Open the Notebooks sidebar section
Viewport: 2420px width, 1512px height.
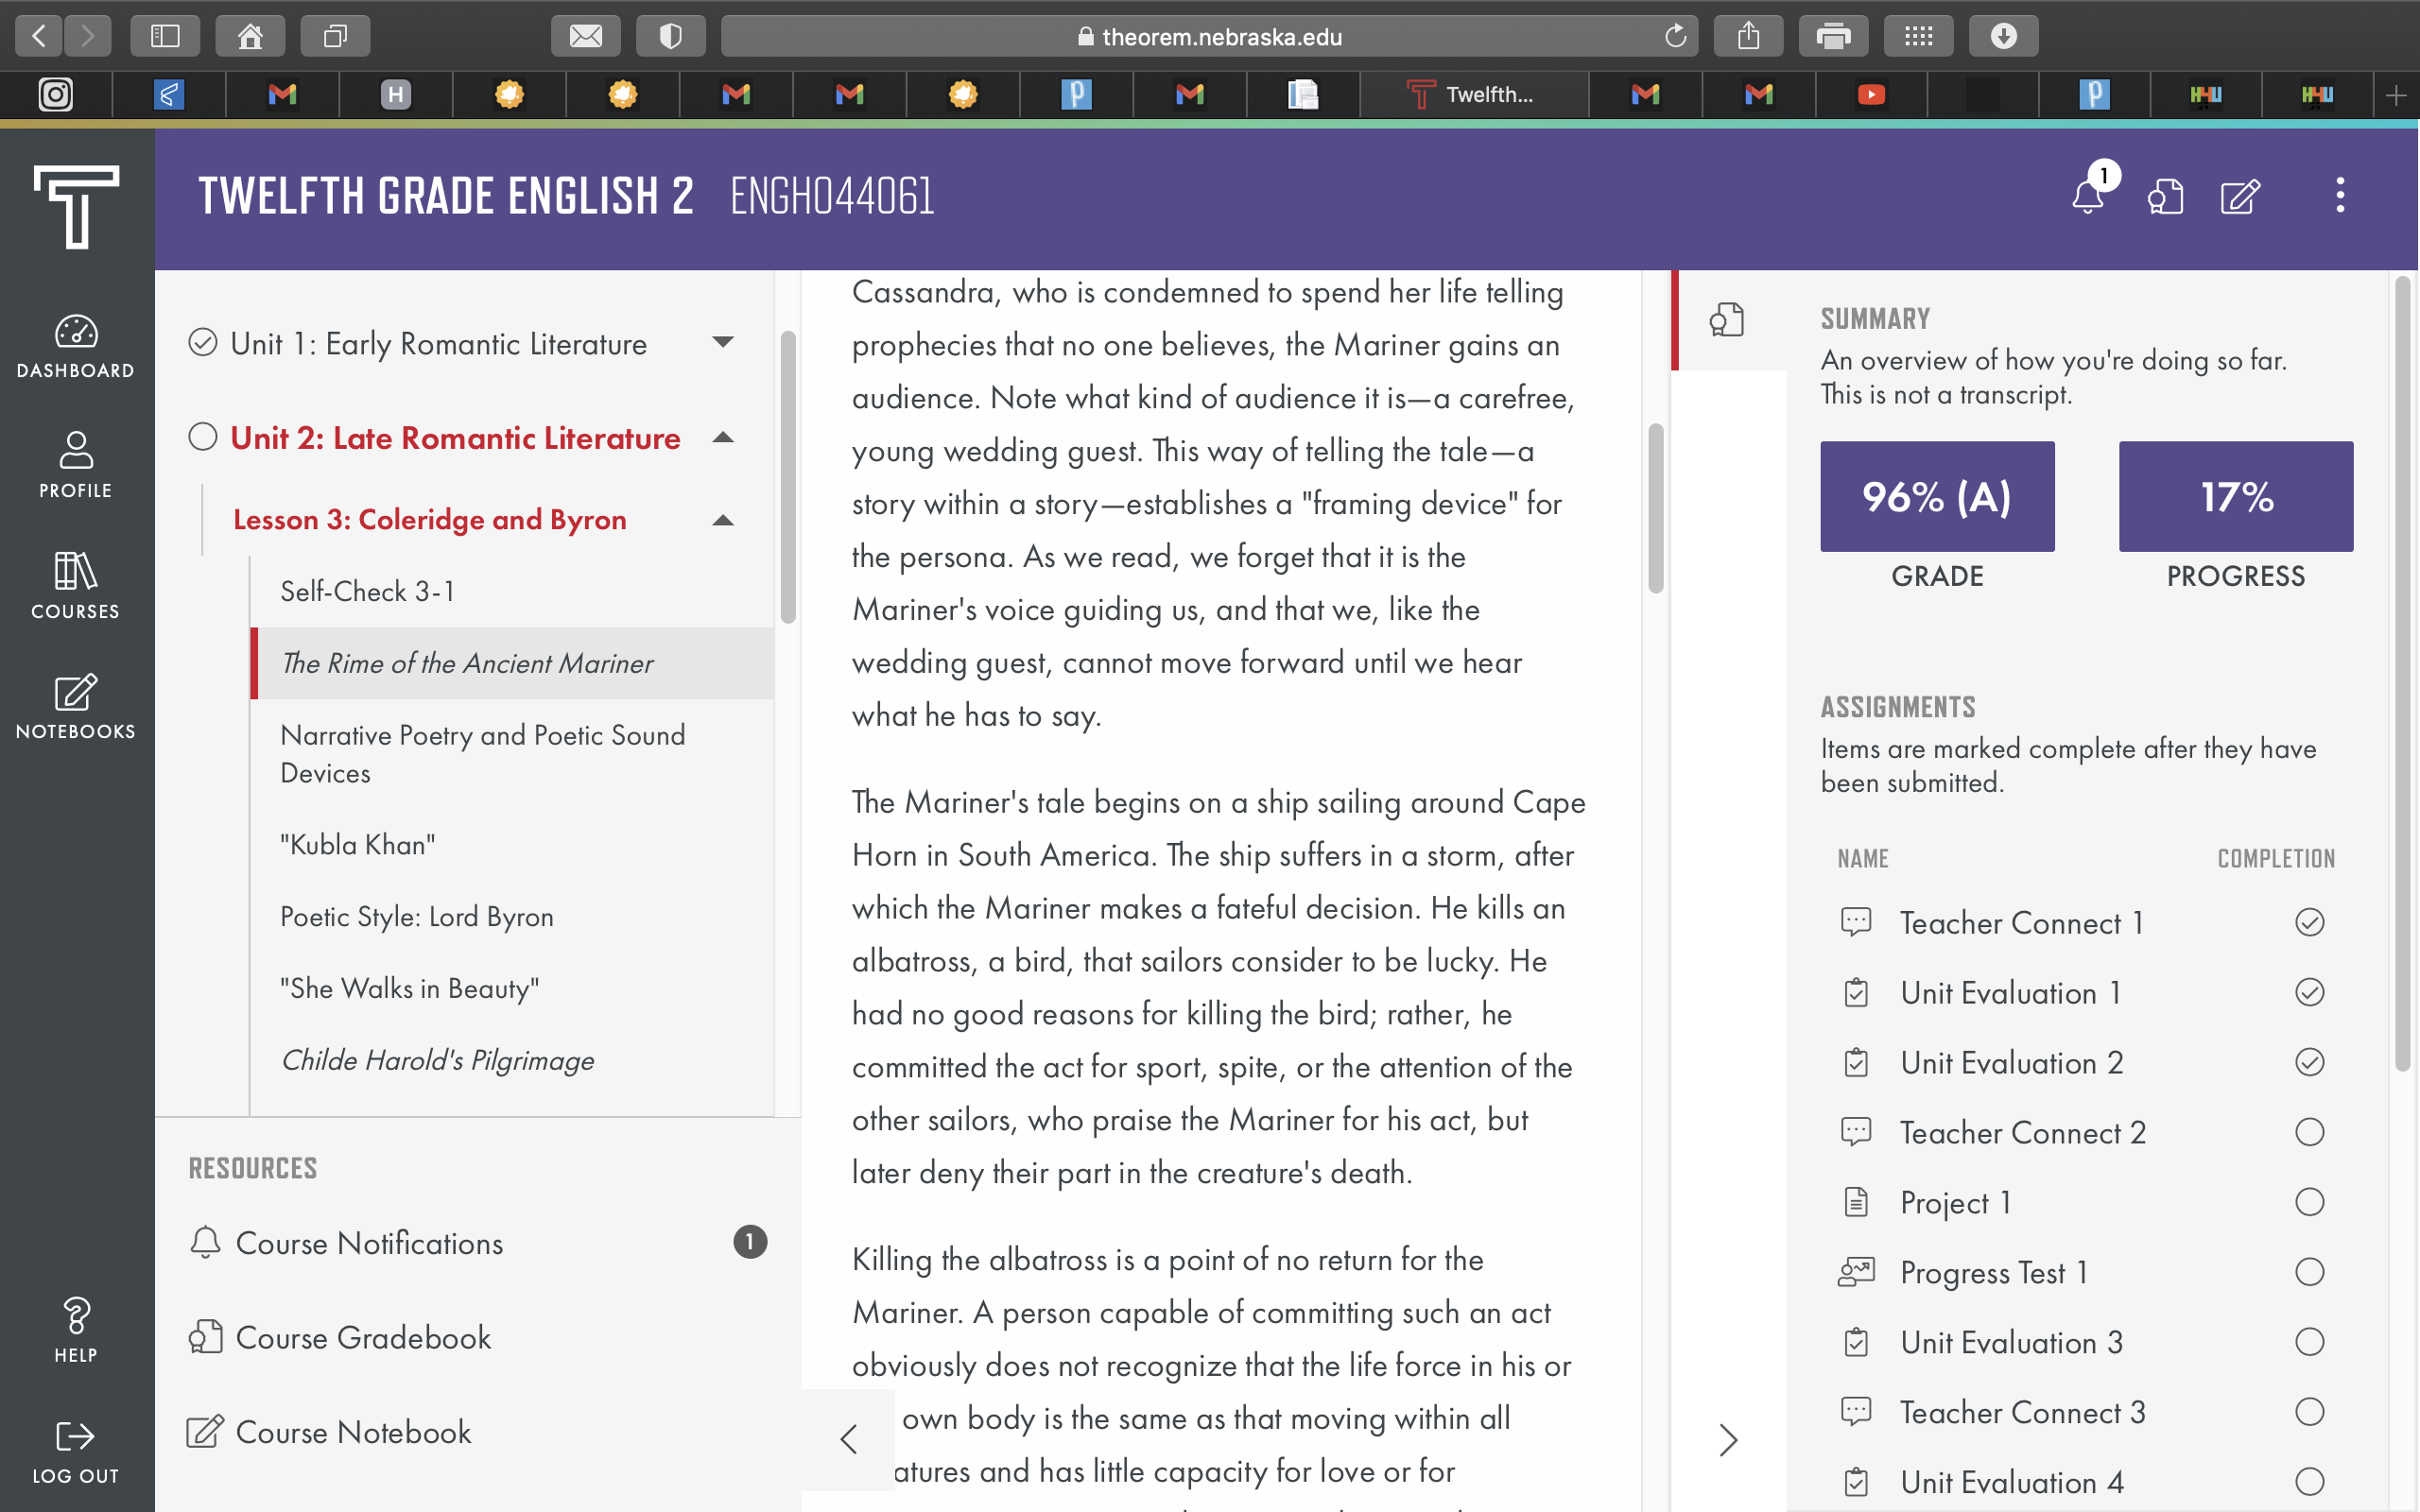click(x=76, y=706)
